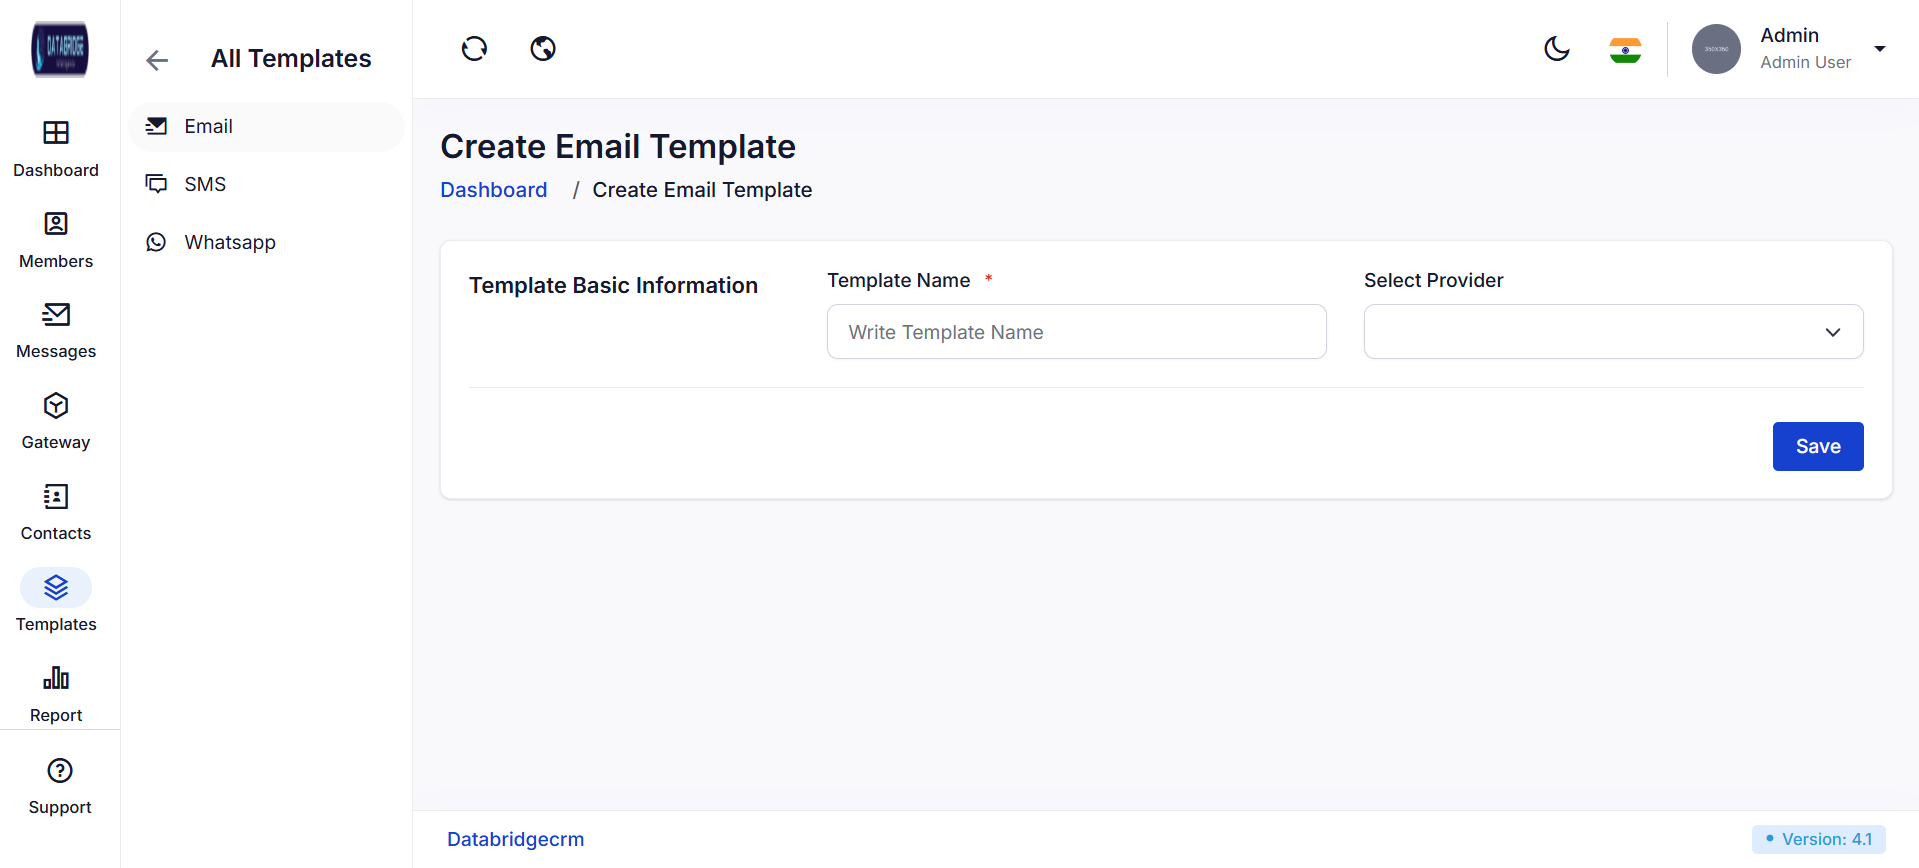Image resolution: width=1919 pixels, height=868 pixels.
Task: Expand the Select Provider dropdown
Action: 1613,332
